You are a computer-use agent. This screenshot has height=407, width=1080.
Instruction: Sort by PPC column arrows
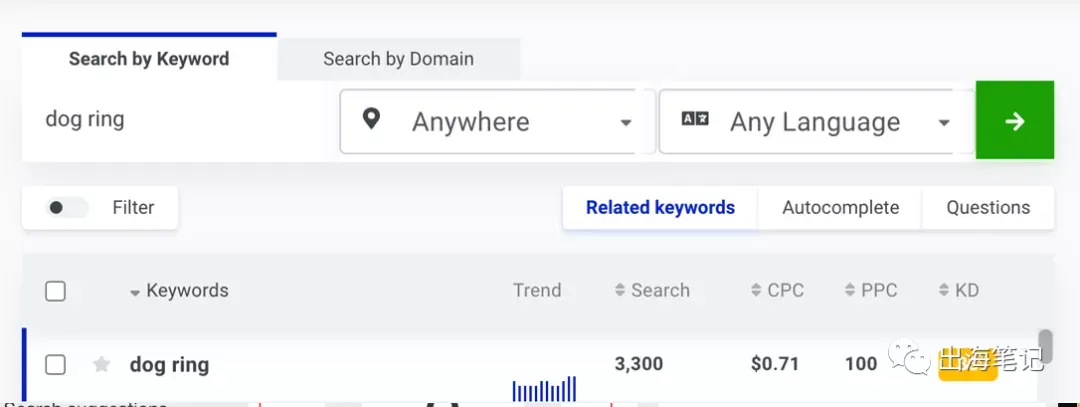[850, 291]
